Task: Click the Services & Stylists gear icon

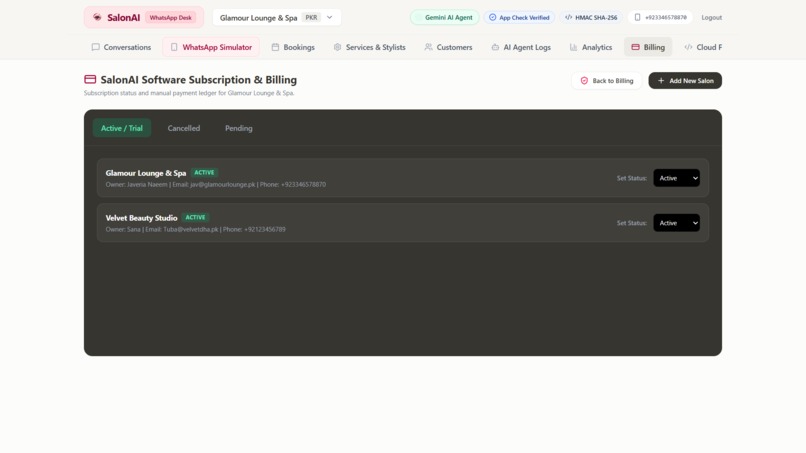Action: [337, 47]
